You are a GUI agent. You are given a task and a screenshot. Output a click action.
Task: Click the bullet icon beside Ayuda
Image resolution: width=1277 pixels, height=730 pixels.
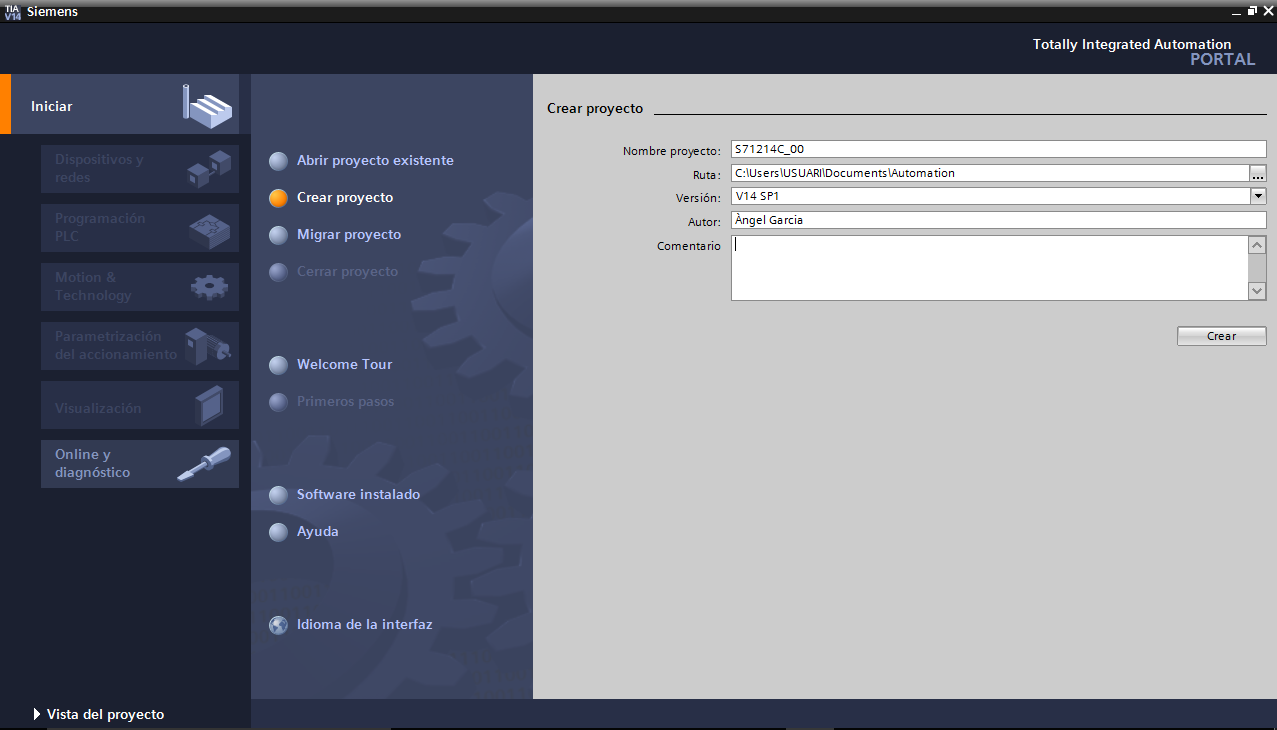pos(278,532)
